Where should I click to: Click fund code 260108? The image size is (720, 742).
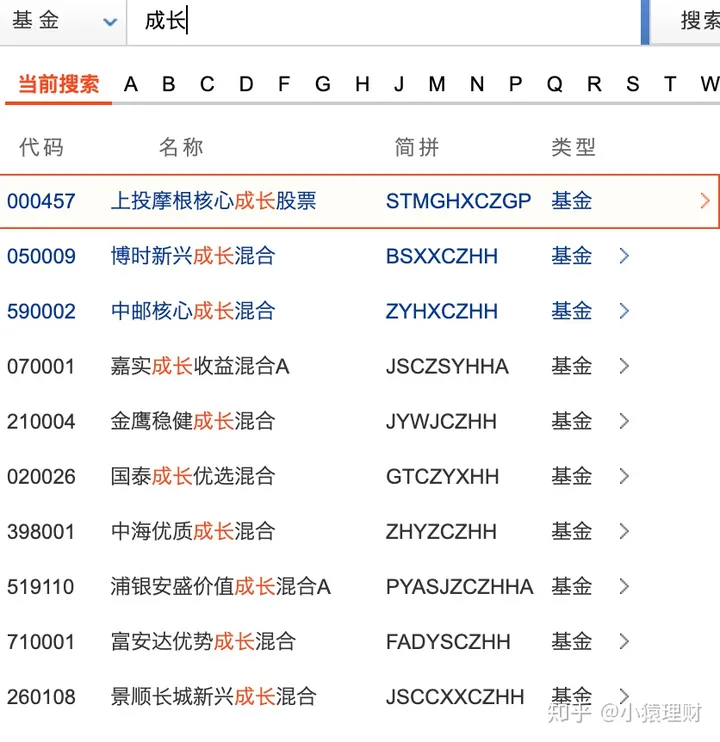pos(41,697)
